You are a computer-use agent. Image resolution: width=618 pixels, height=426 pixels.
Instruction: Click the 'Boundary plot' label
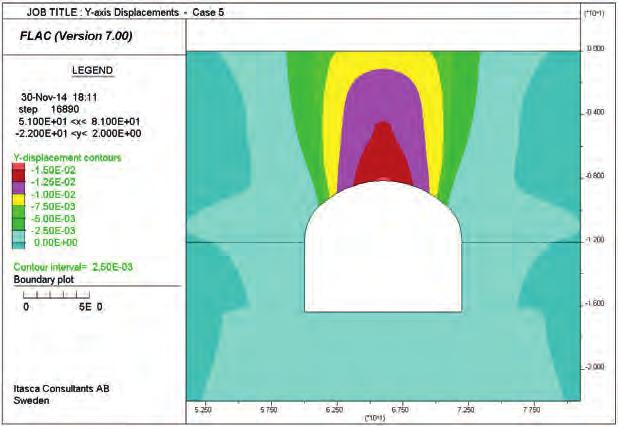(x=44, y=280)
